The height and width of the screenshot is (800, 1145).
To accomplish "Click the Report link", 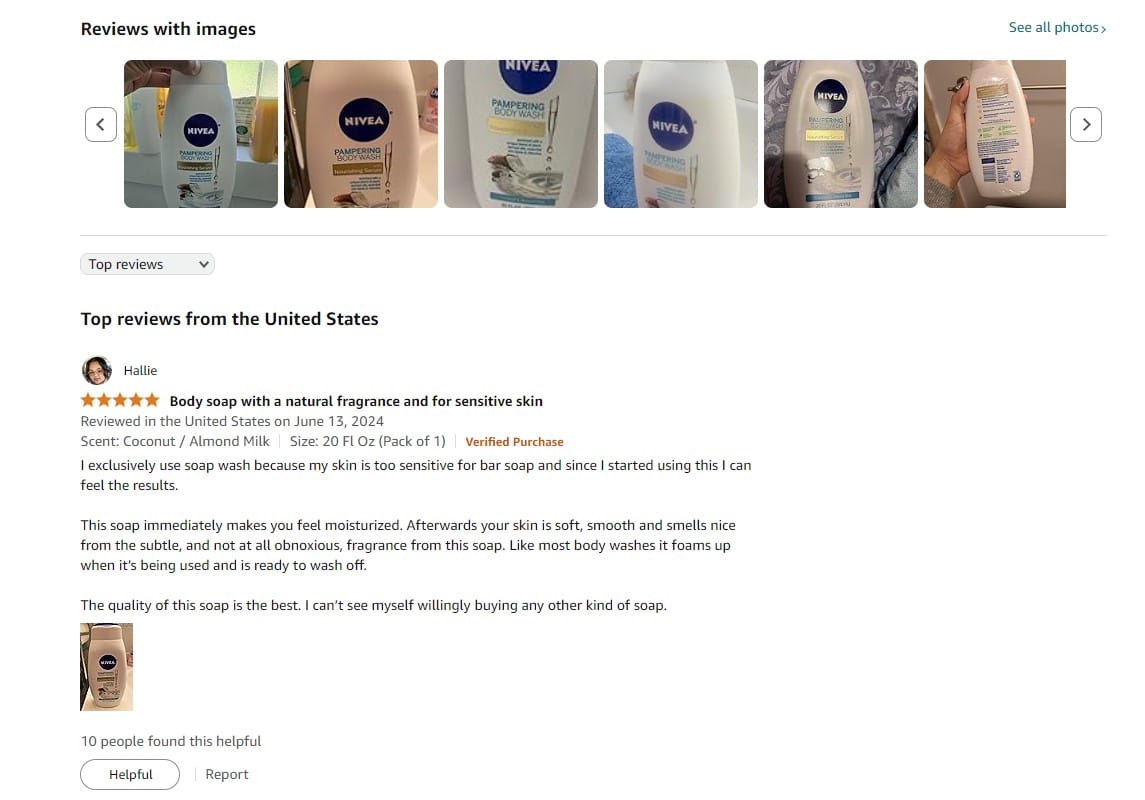I will (226, 774).
